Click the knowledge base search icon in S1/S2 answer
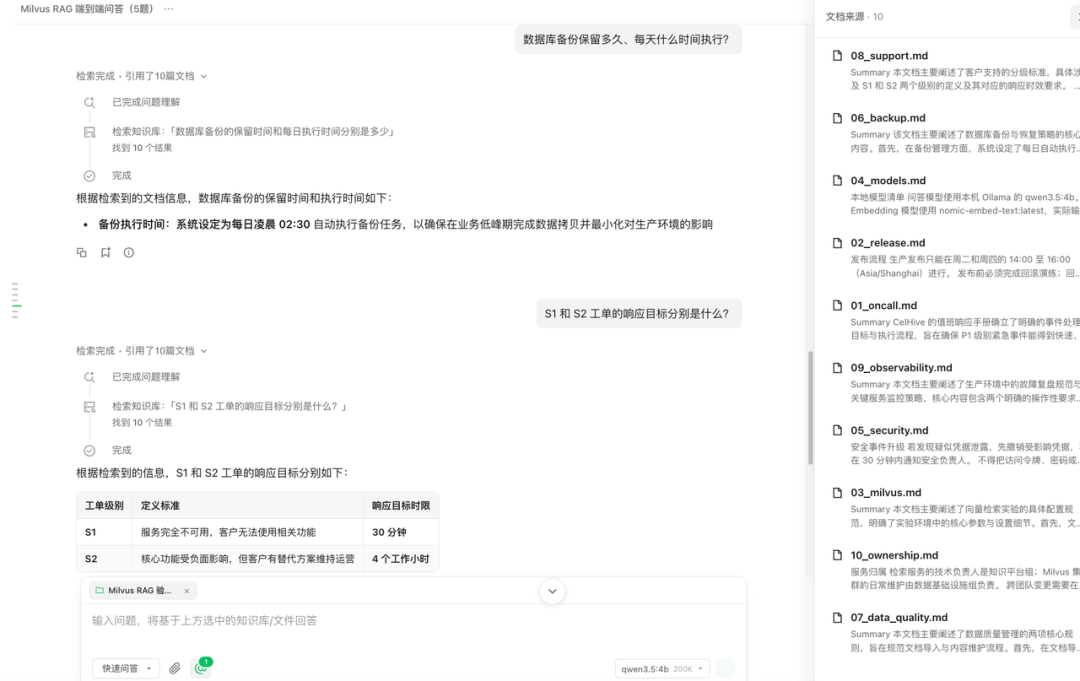 90,407
